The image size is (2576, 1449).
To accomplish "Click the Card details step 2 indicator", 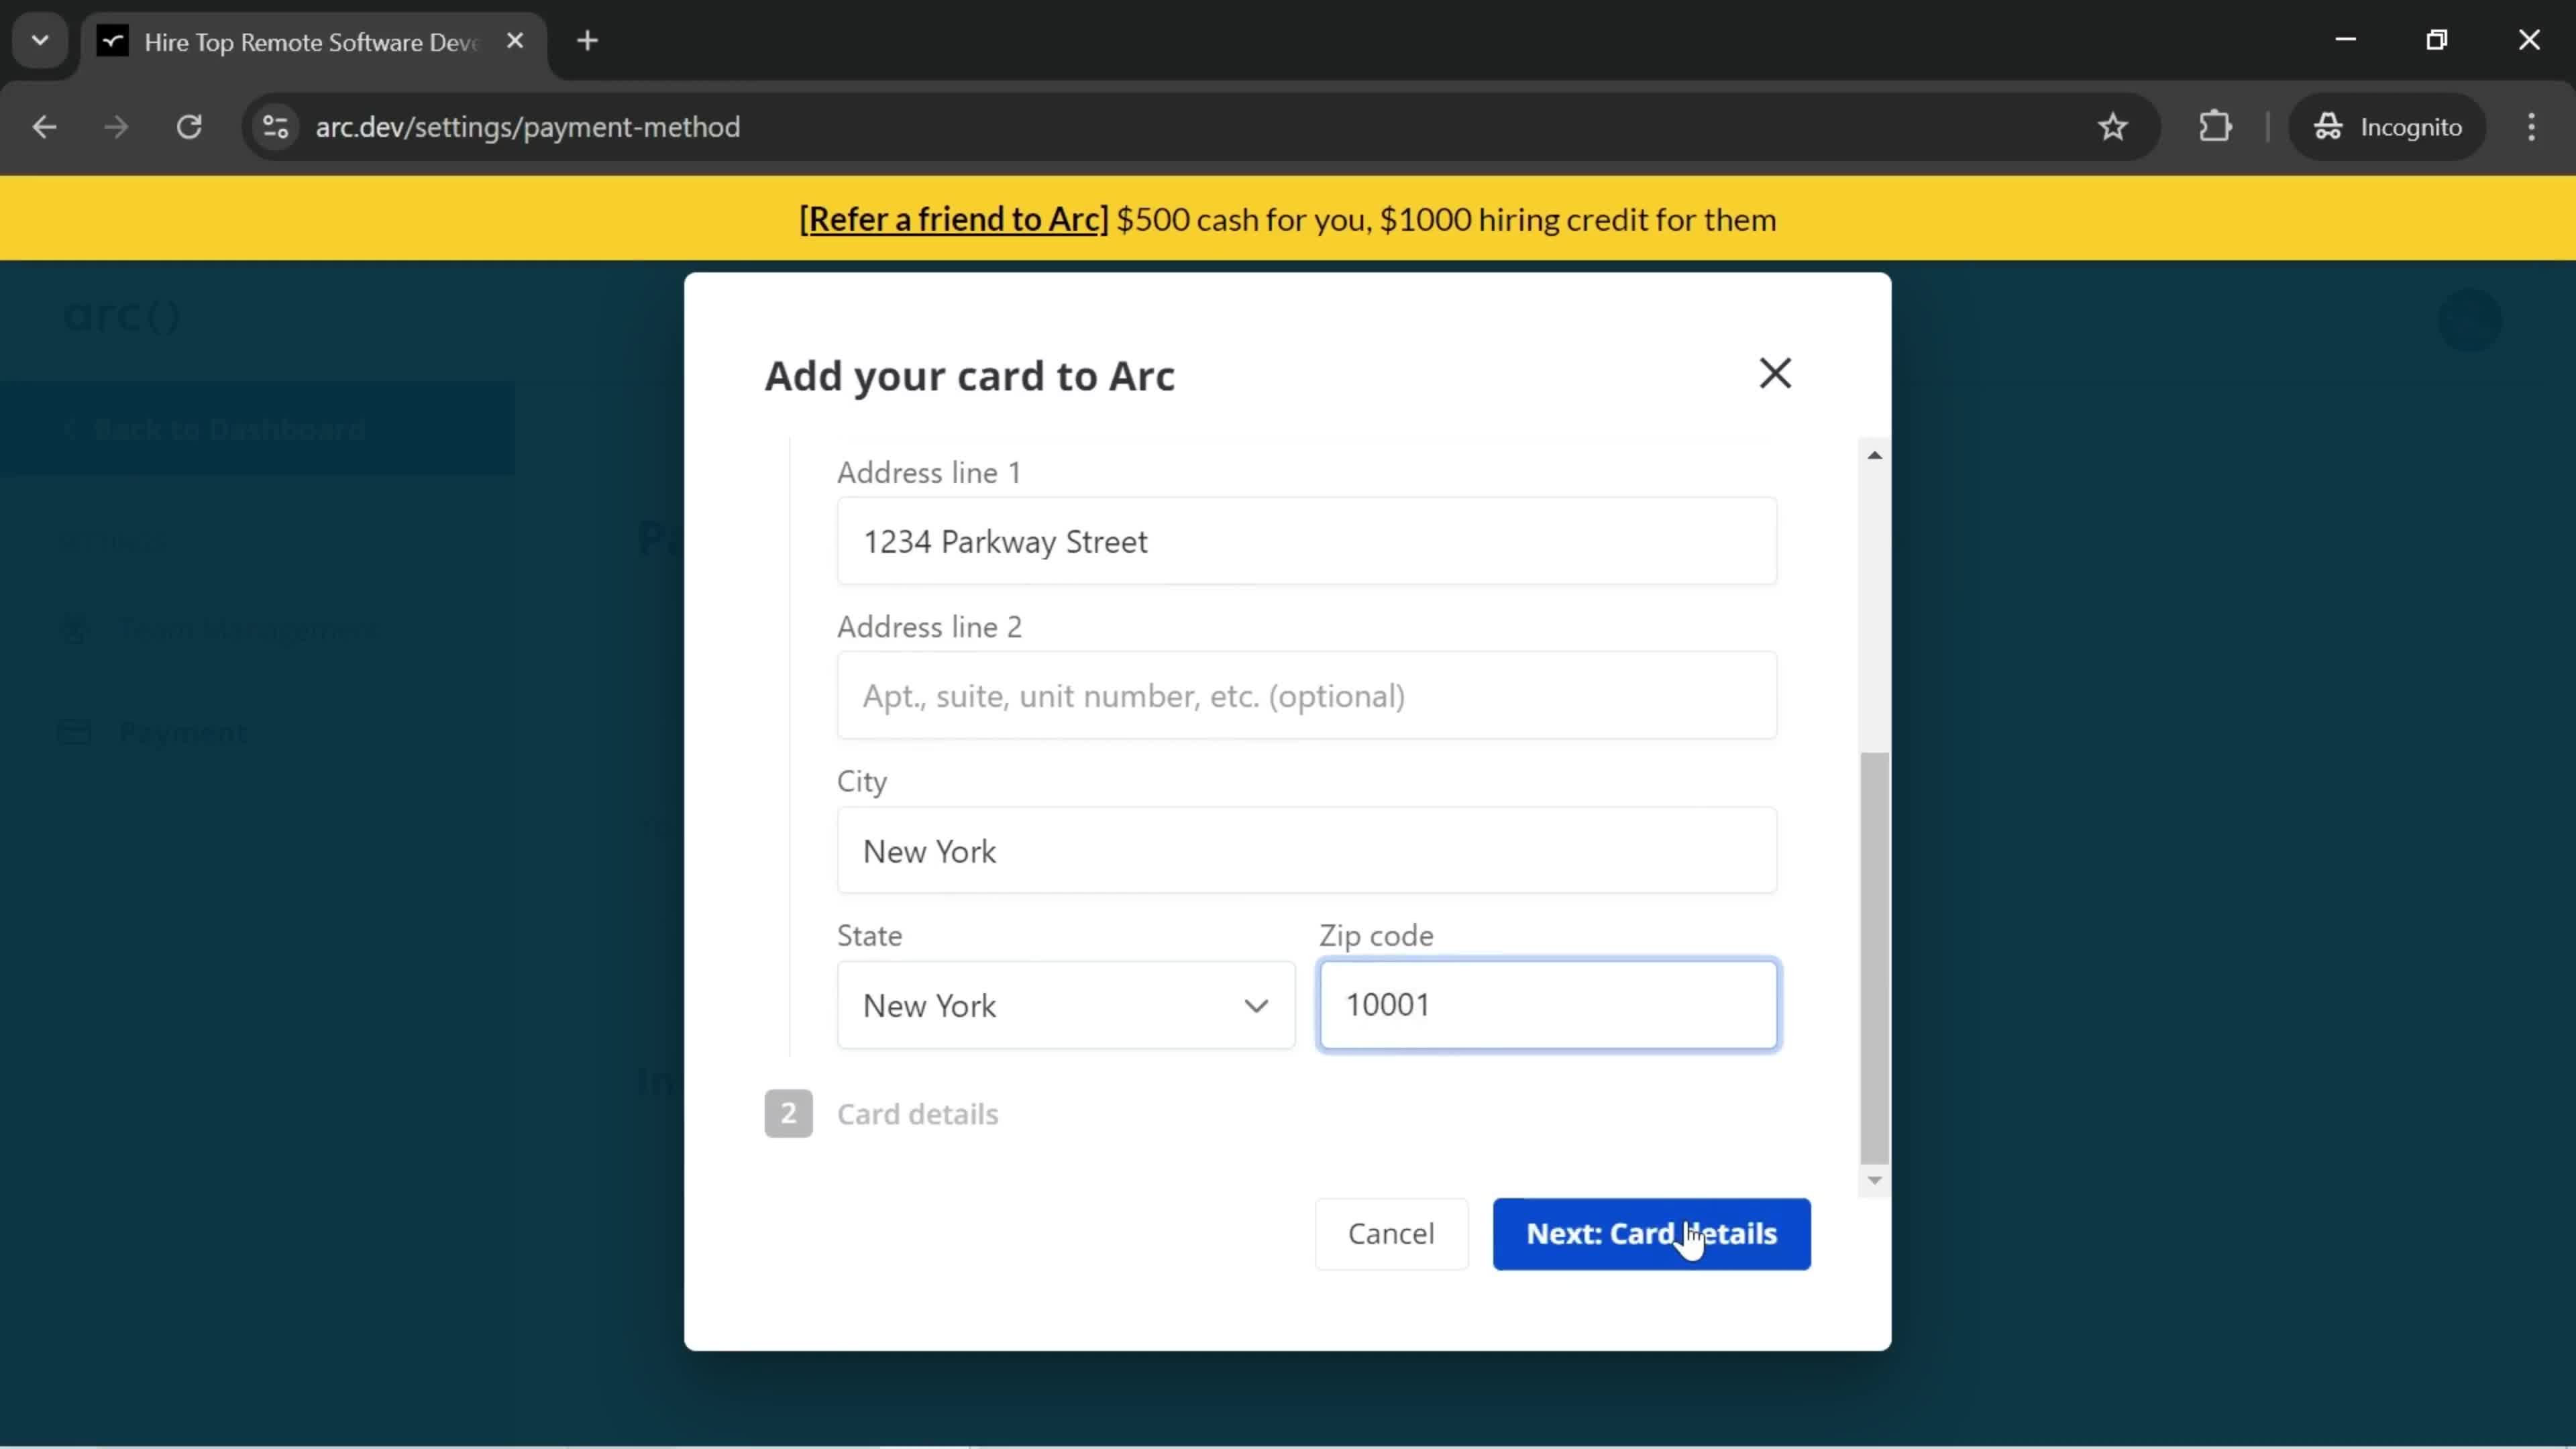I will (x=788, y=1113).
